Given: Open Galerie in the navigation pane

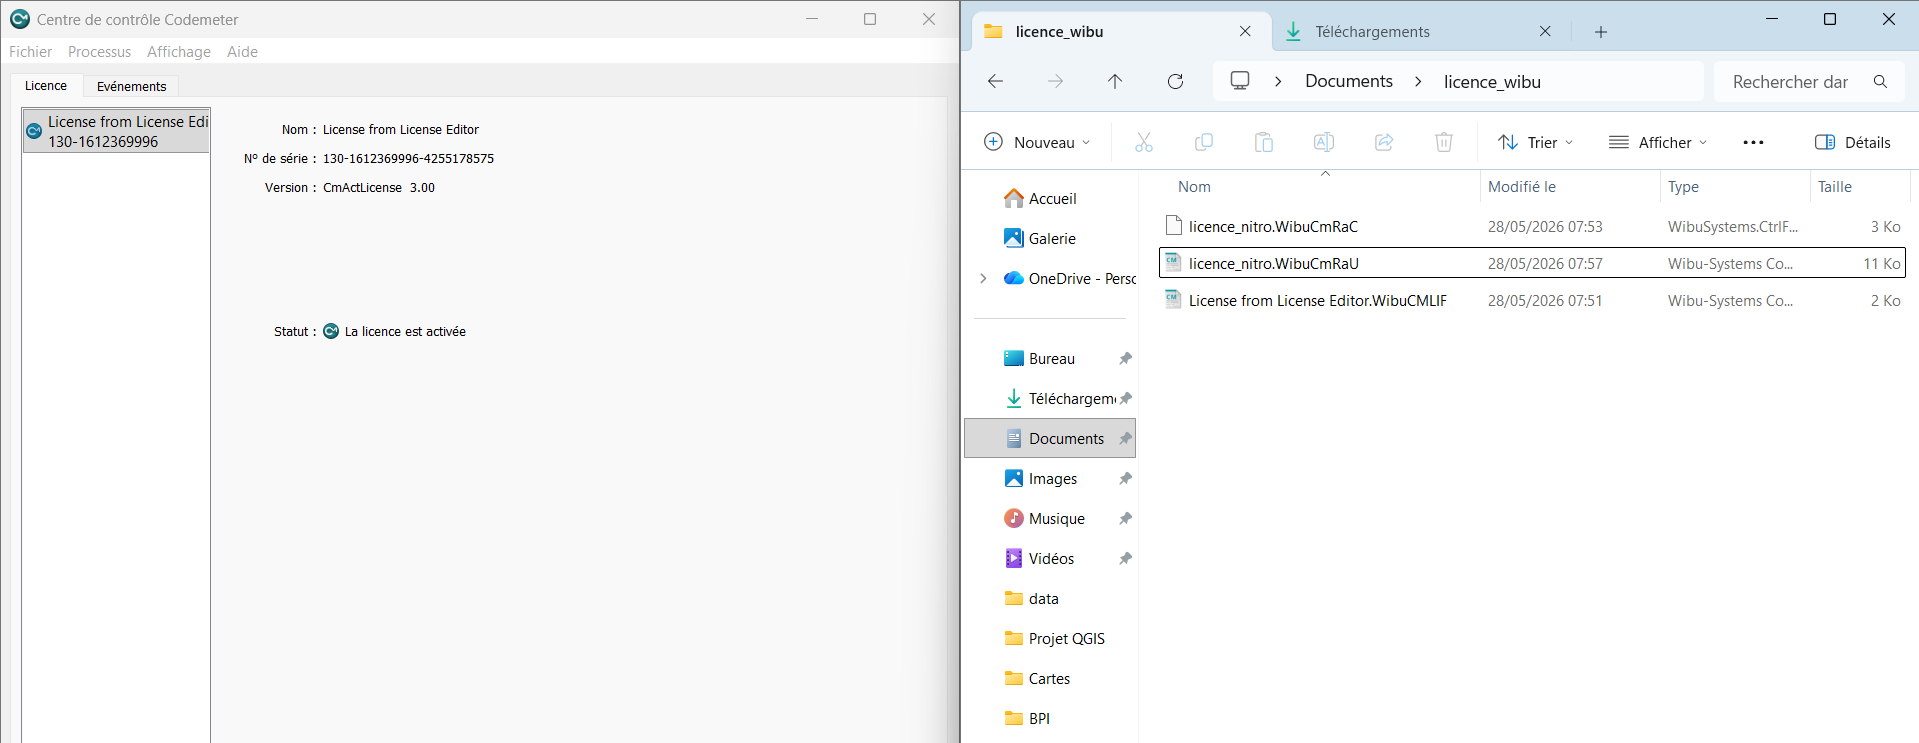Looking at the screenshot, I should (x=1040, y=238).
